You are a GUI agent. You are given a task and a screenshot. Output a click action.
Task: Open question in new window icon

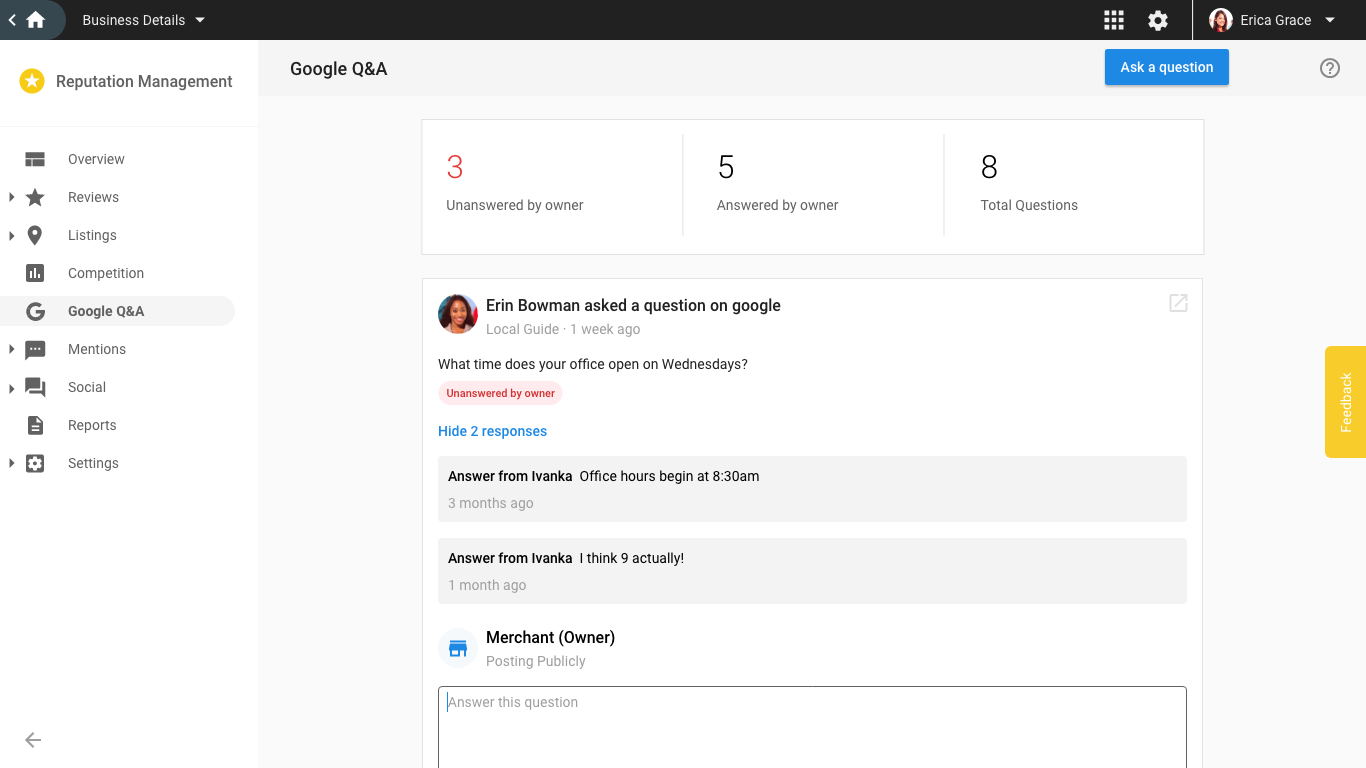click(x=1178, y=303)
